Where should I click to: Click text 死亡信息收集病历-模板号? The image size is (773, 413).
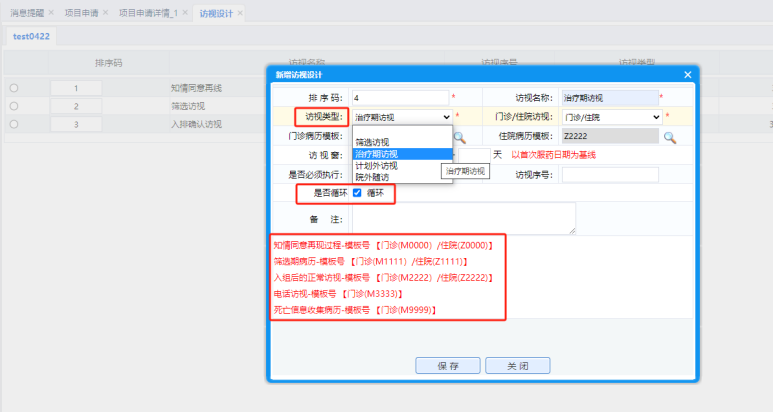(x=321, y=310)
